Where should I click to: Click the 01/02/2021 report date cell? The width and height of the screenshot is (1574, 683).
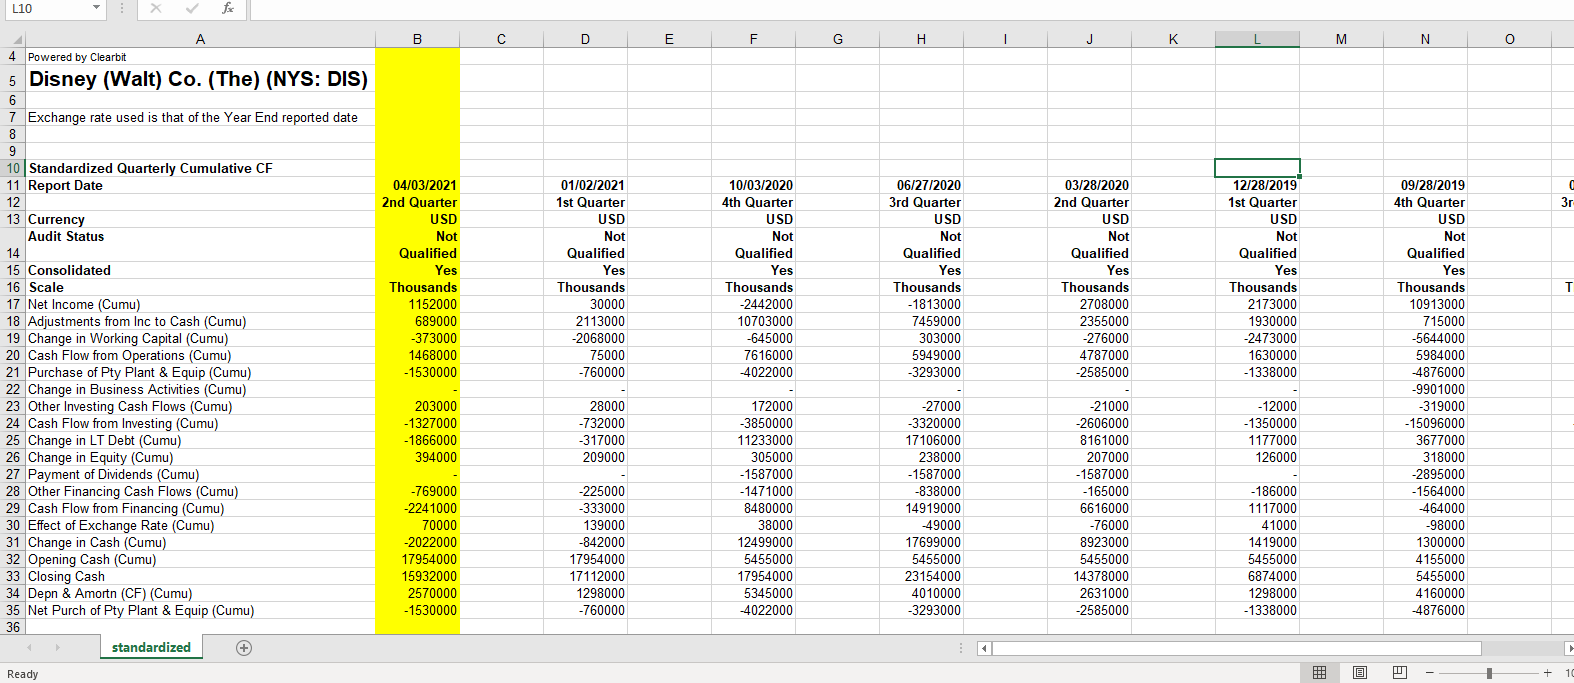click(x=585, y=185)
